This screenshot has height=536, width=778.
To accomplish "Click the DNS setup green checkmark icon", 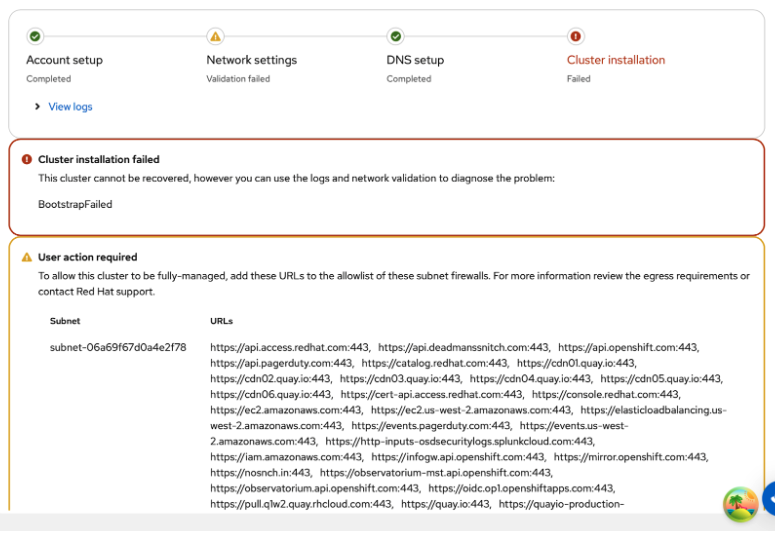I will [x=395, y=37].
